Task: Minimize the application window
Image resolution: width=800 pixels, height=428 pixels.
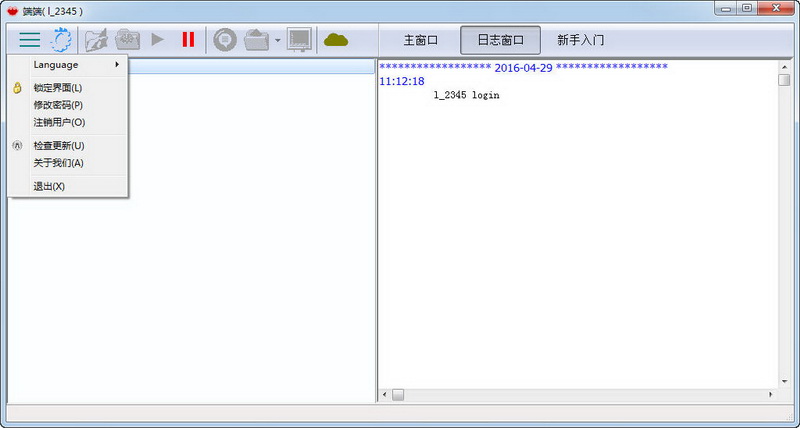Action: pyautogui.click(x=726, y=8)
